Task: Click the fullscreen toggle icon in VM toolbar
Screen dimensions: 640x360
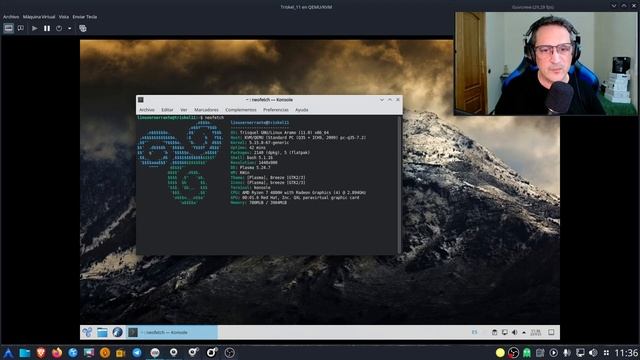Action: pyautogui.click(x=83, y=29)
